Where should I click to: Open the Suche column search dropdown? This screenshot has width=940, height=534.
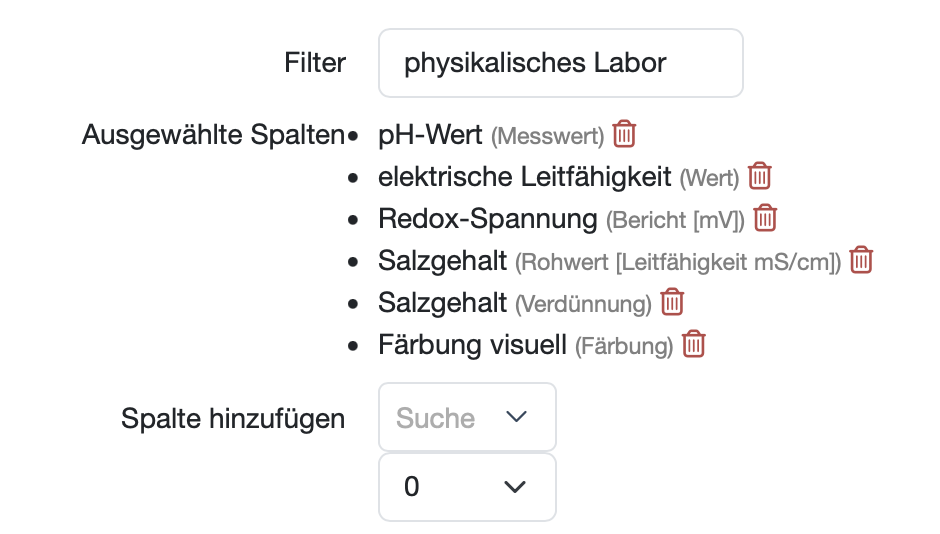click(x=466, y=417)
